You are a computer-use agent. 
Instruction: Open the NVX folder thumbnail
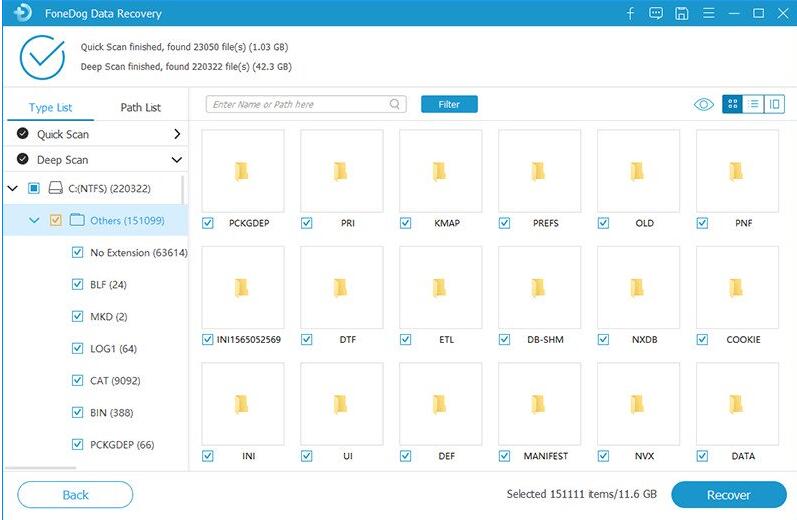tap(638, 404)
